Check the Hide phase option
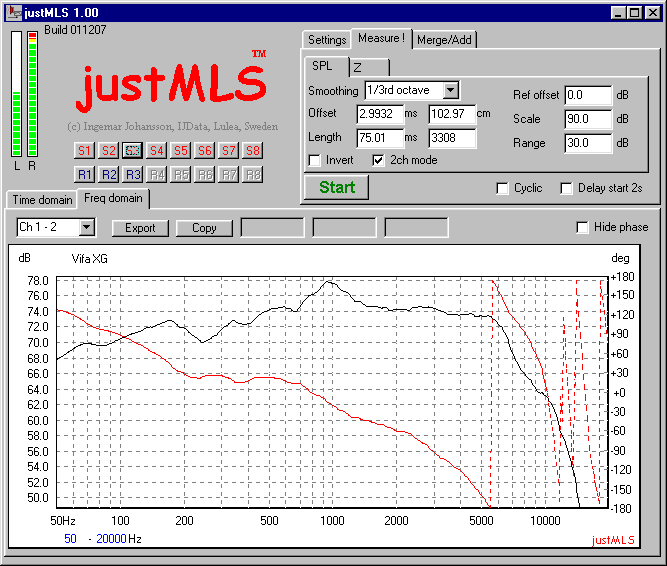This screenshot has height=566, width=667. (582, 227)
